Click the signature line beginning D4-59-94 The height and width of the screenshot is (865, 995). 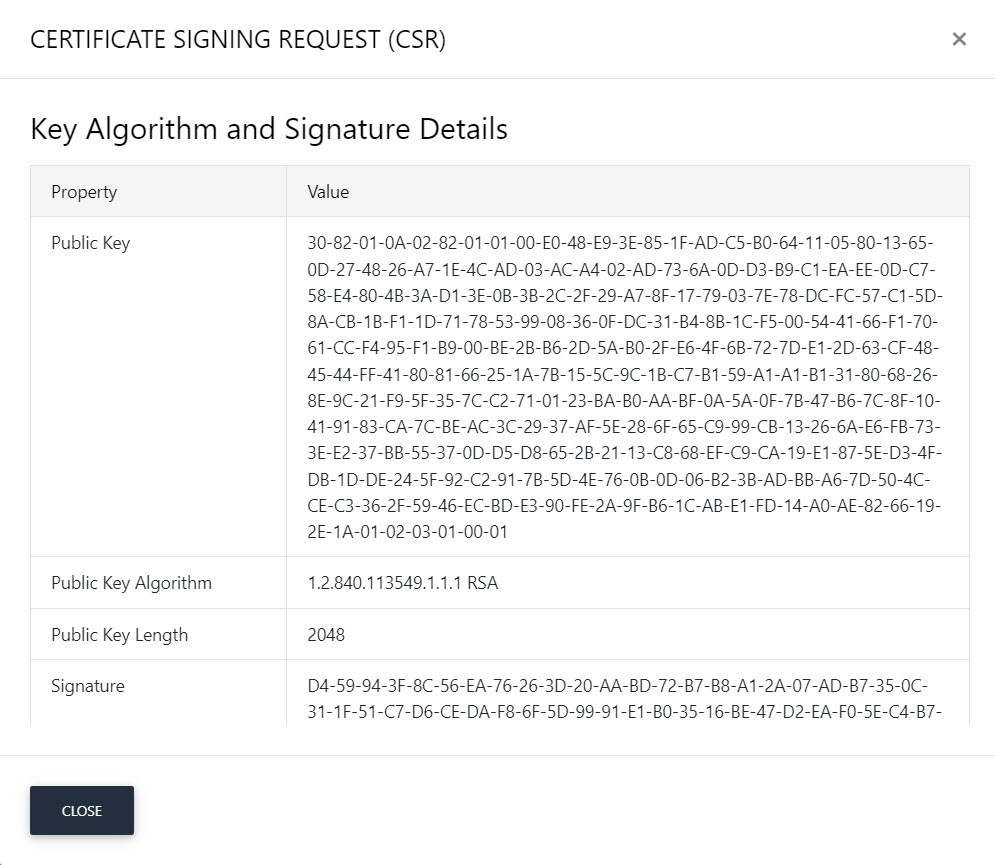[x=617, y=686]
